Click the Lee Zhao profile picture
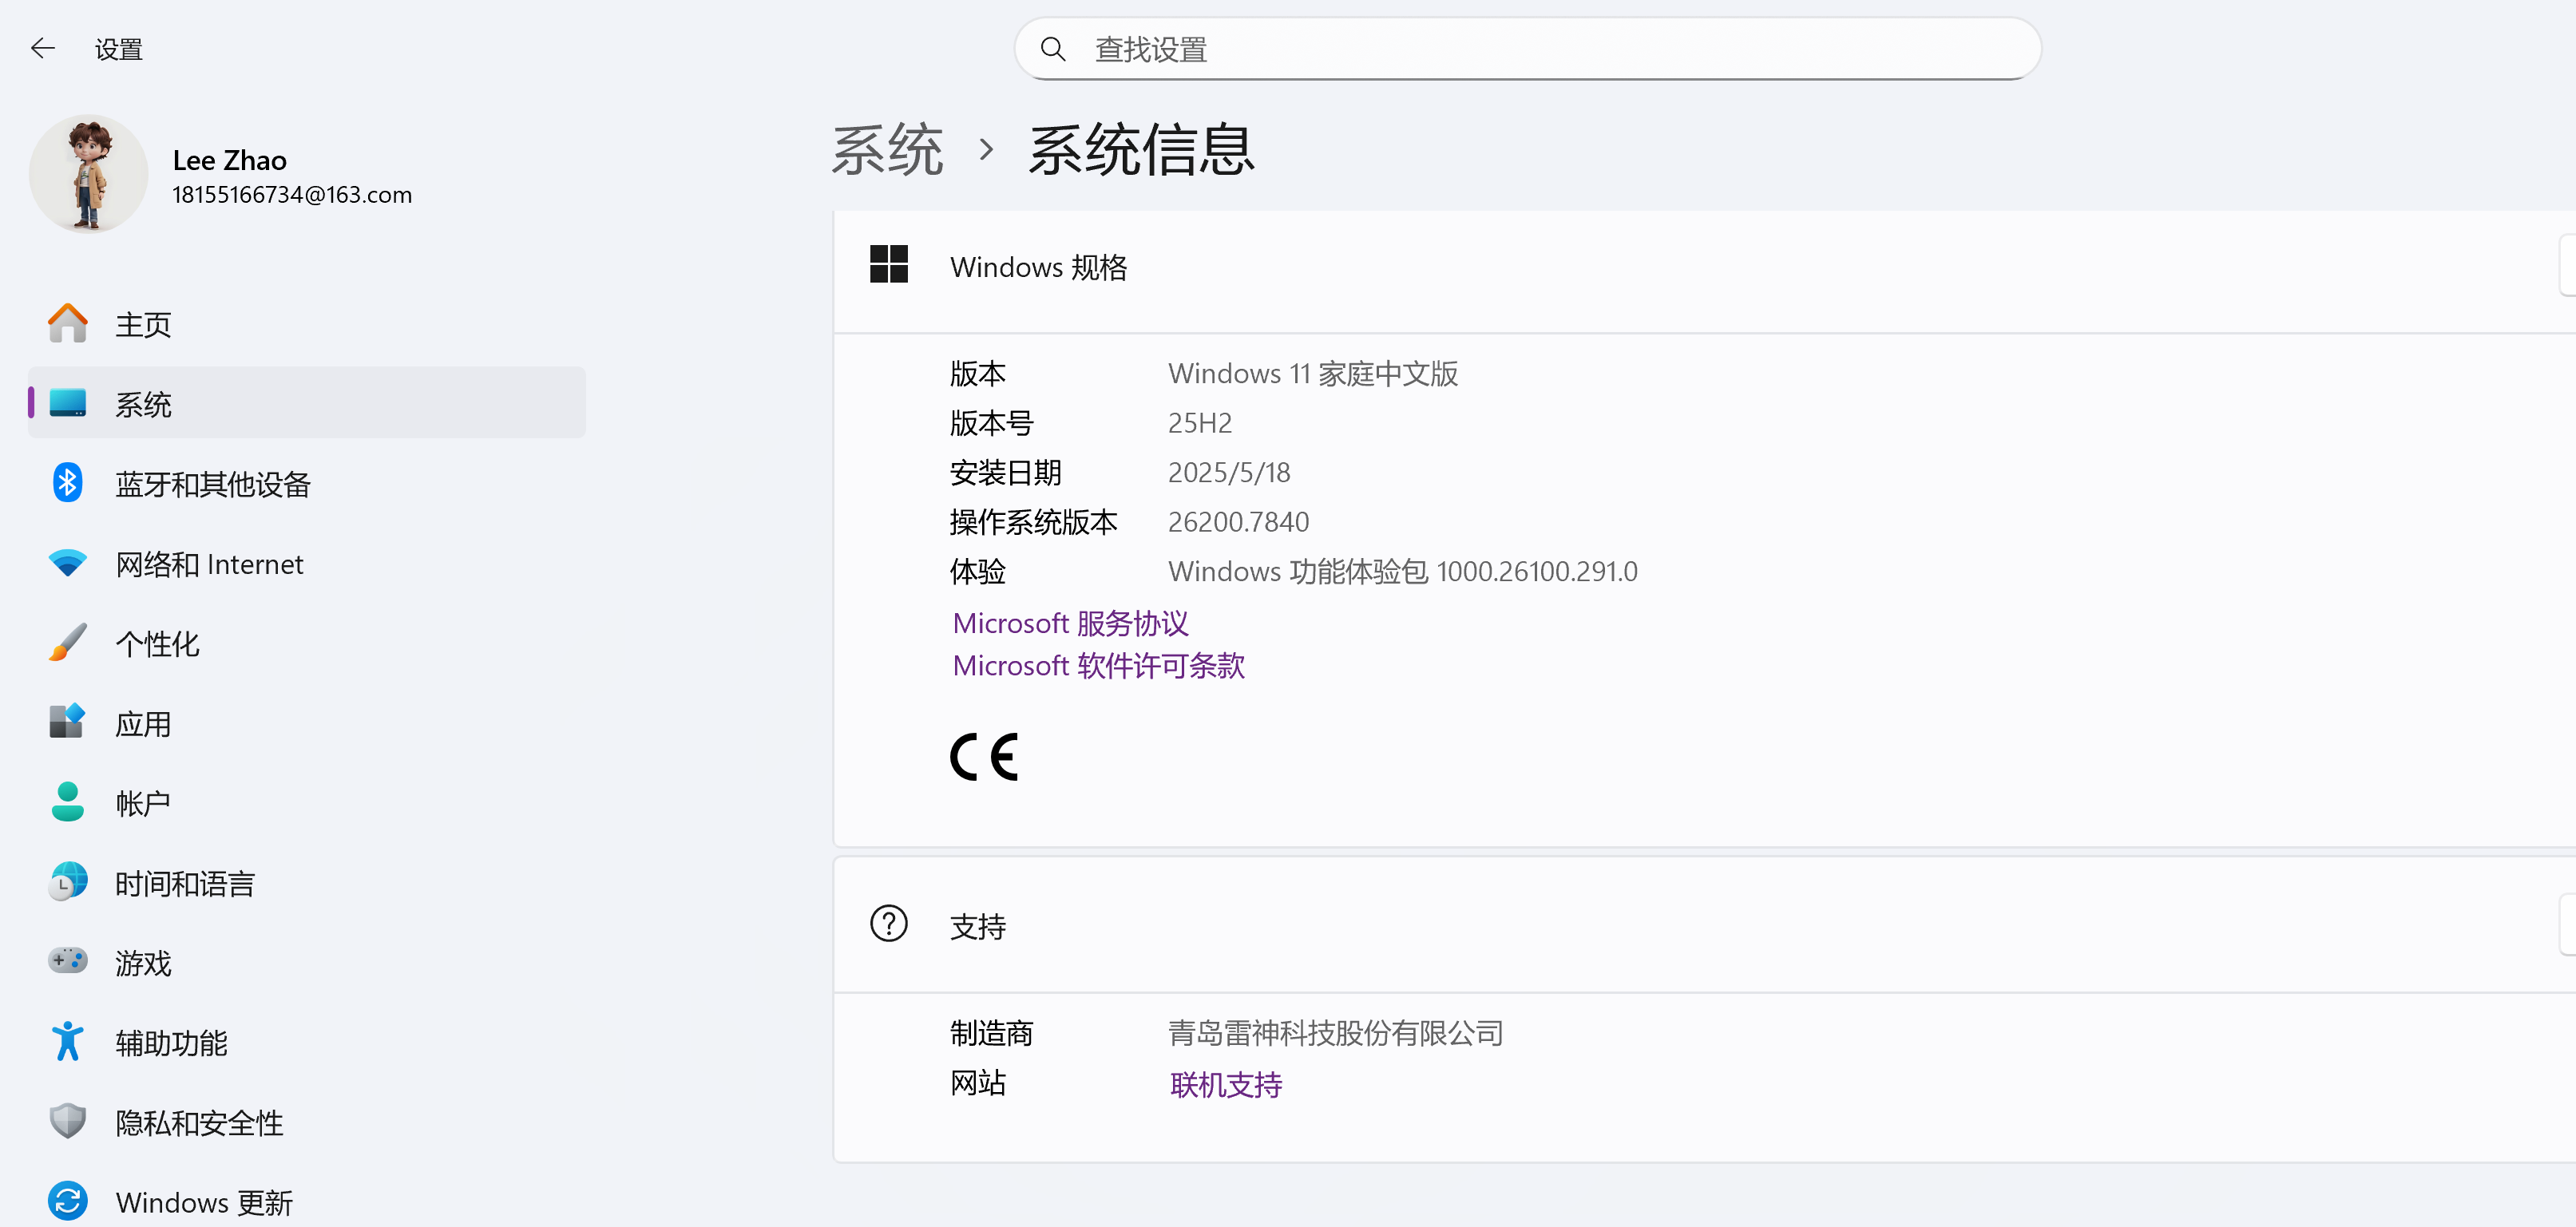2576x1227 pixels. [88, 173]
